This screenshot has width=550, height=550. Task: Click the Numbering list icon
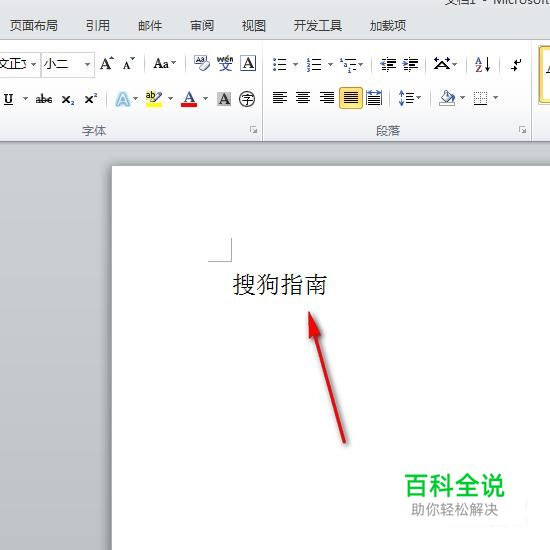(314, 65)
